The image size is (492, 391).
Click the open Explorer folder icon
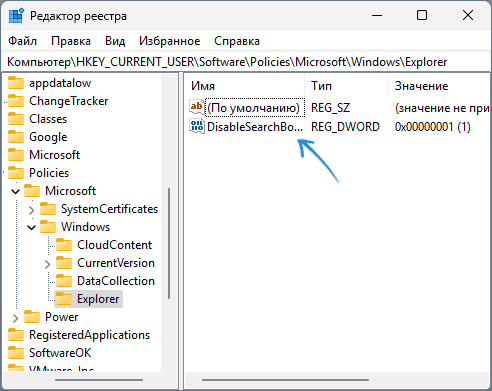[64, 299]
